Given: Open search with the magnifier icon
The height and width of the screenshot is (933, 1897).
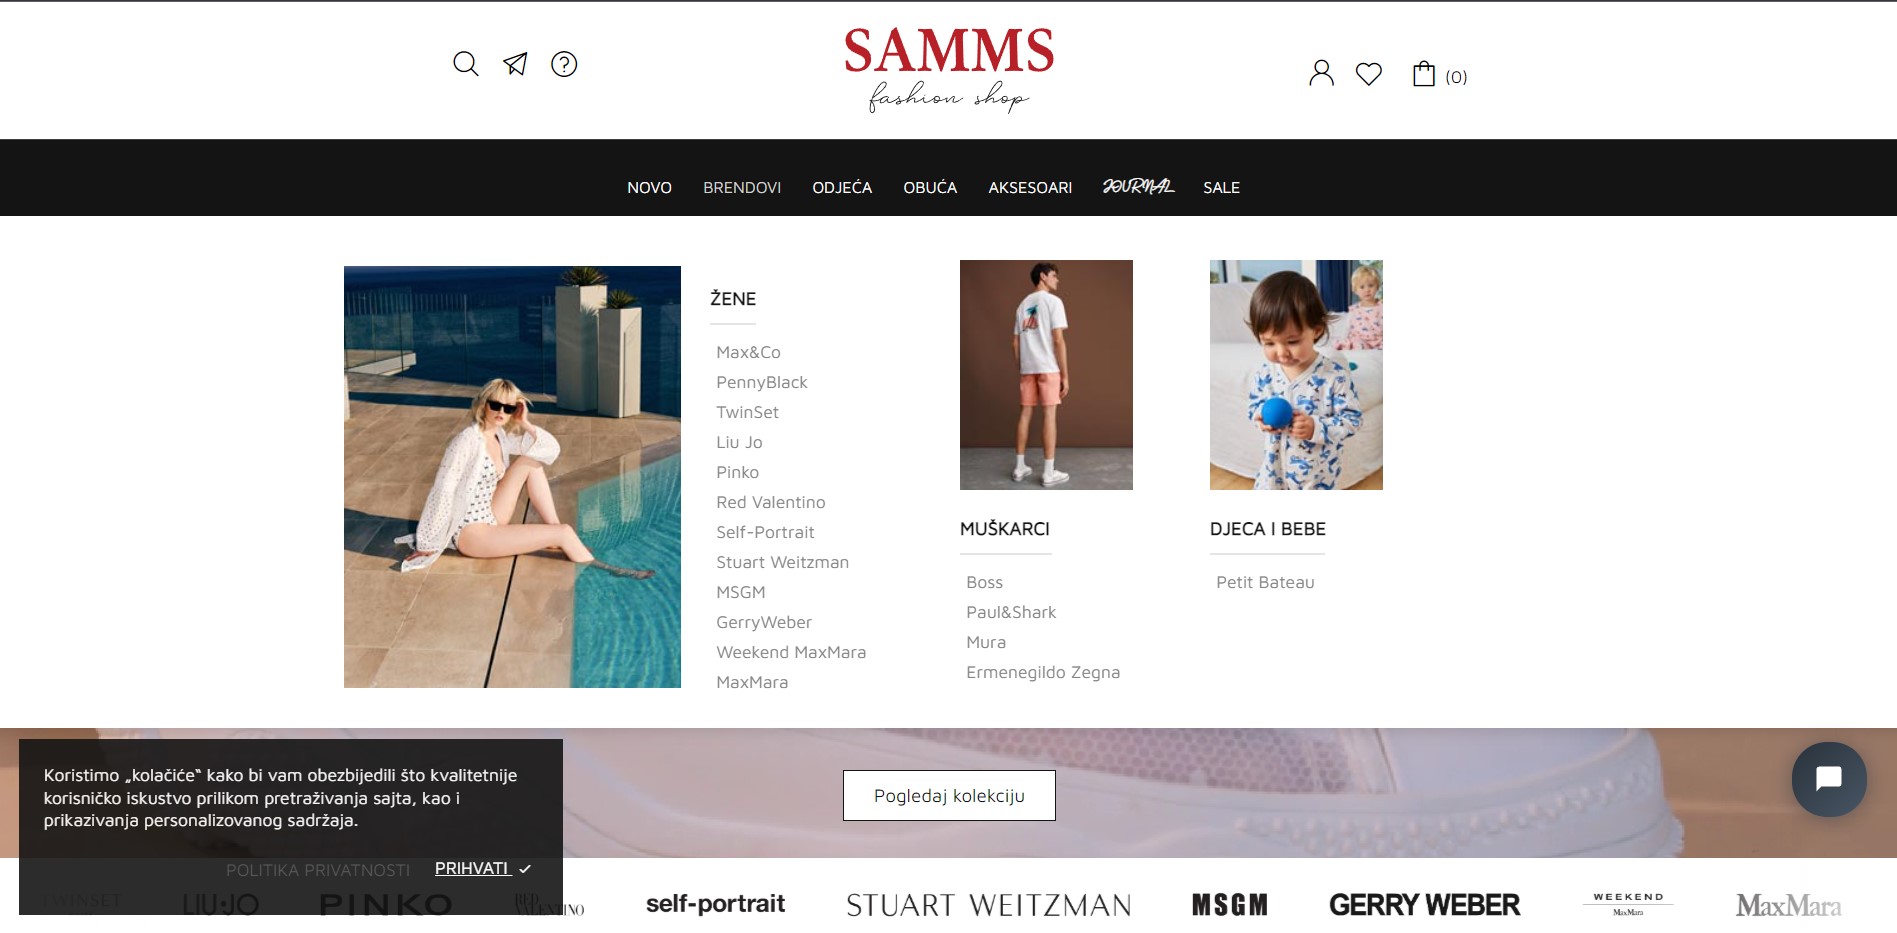Looking at the screenshot, I should tap(466, 64).
